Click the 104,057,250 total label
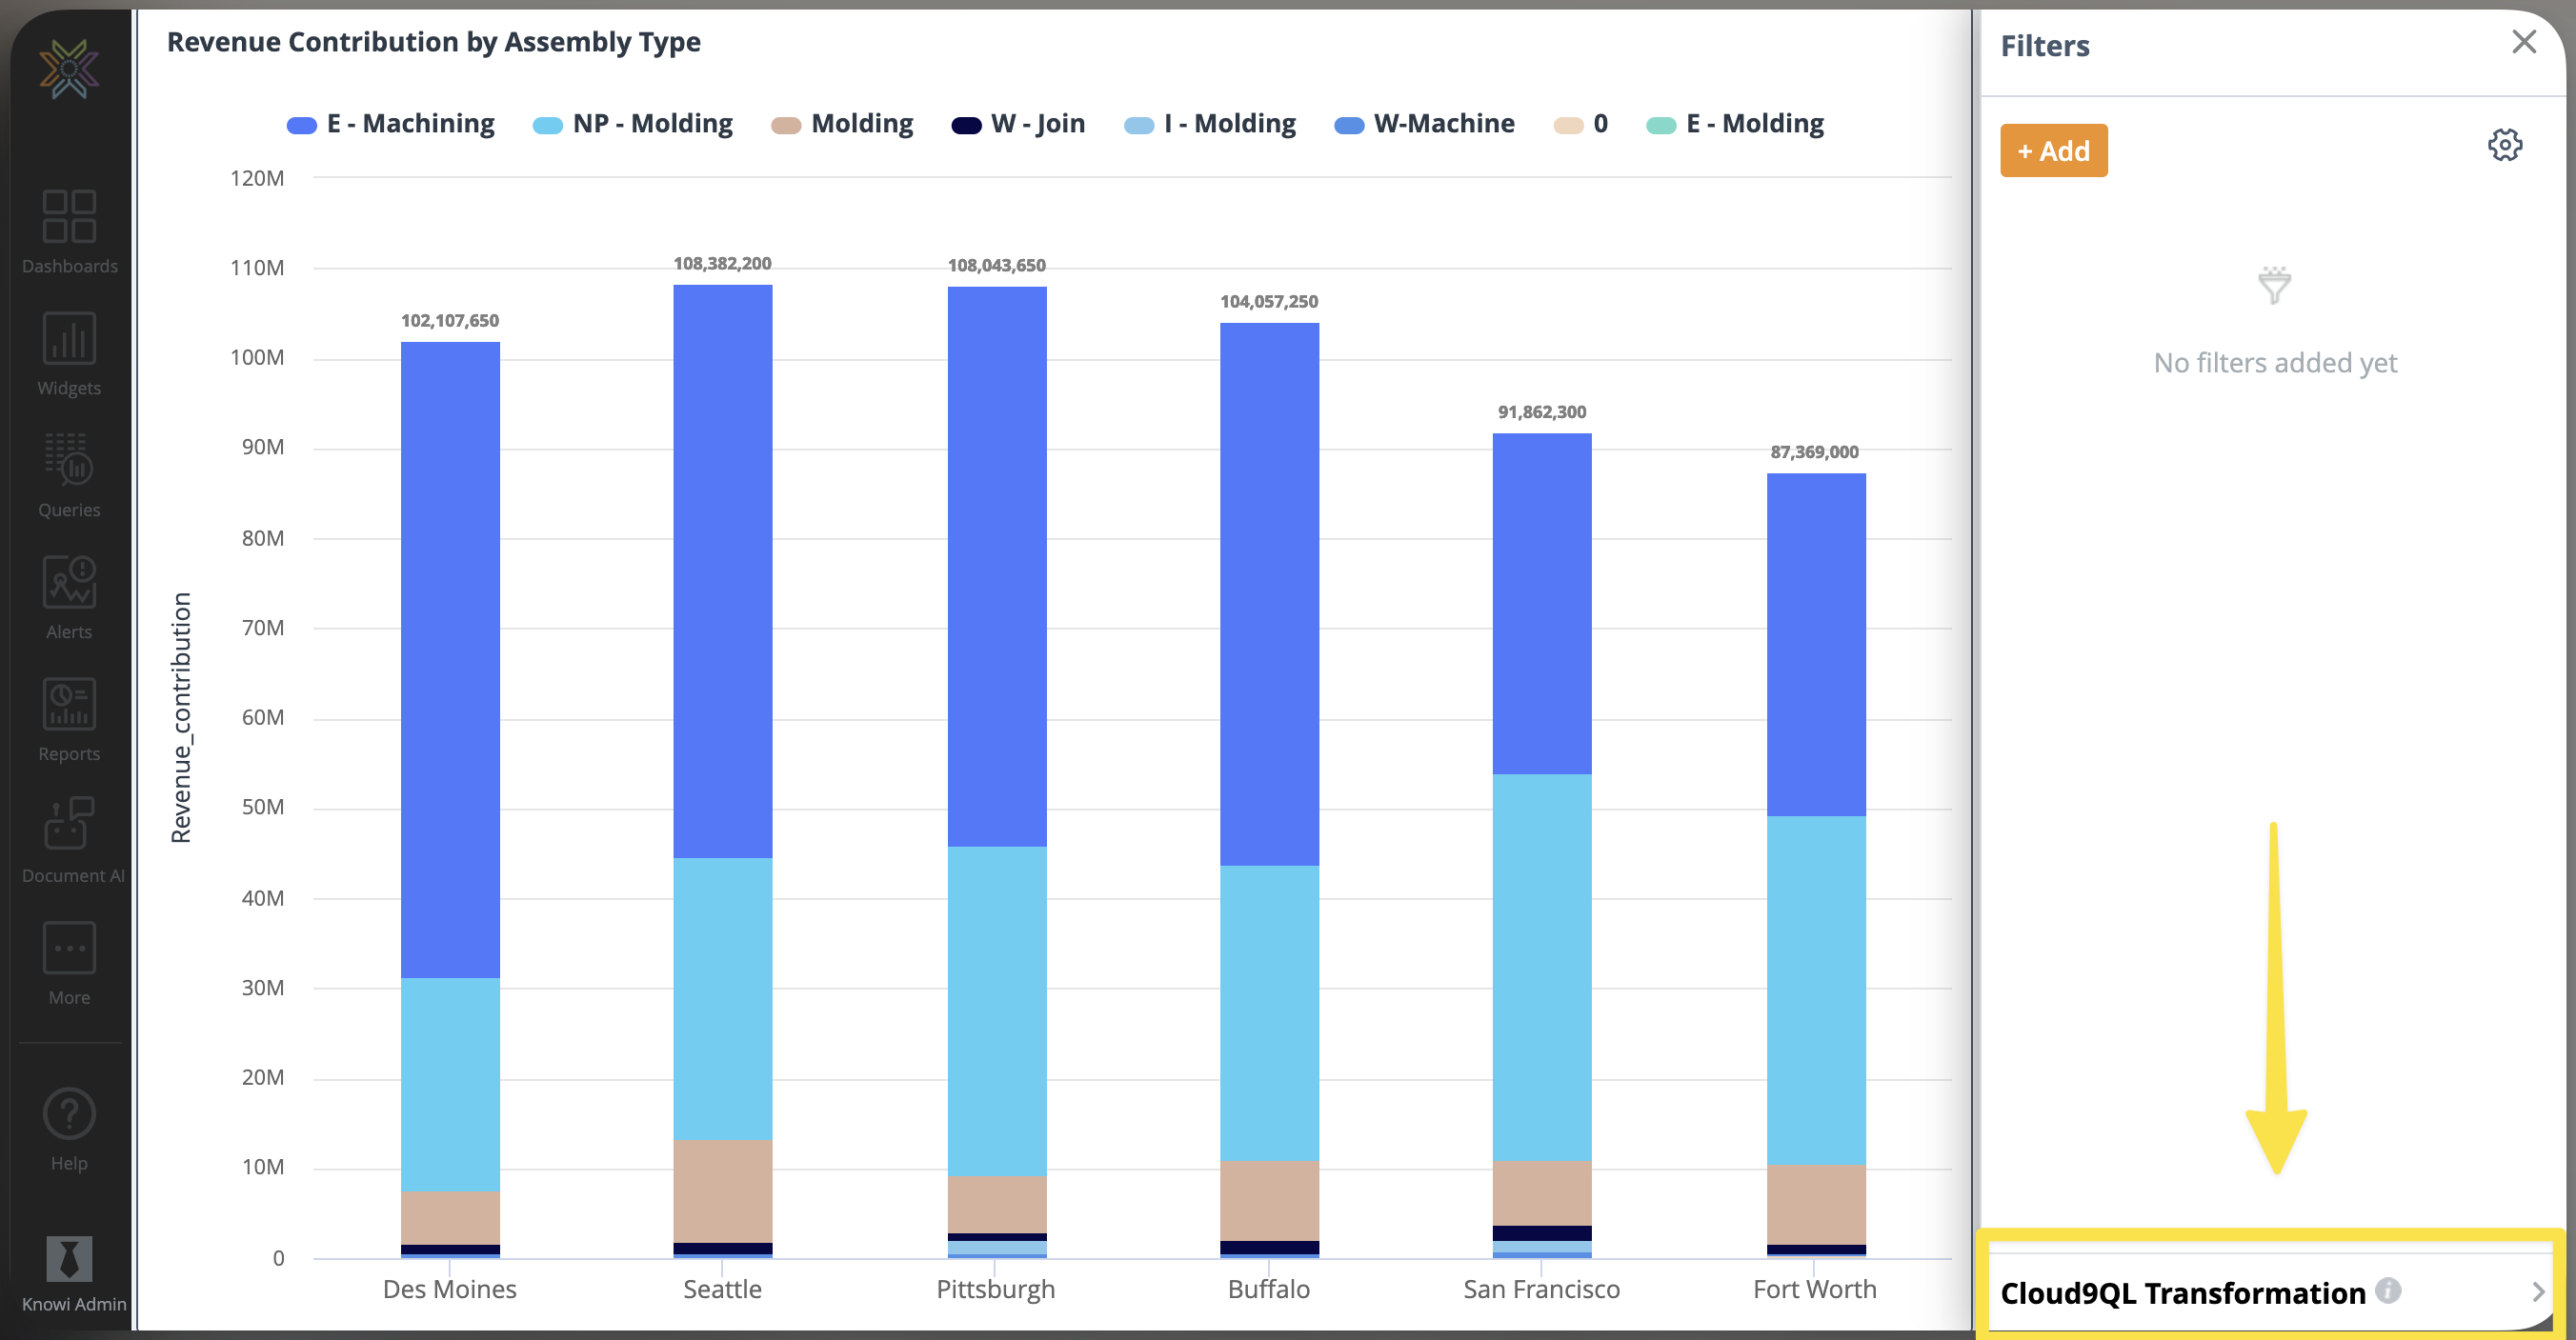The image size is (2576, 1340). point(1269,301)
